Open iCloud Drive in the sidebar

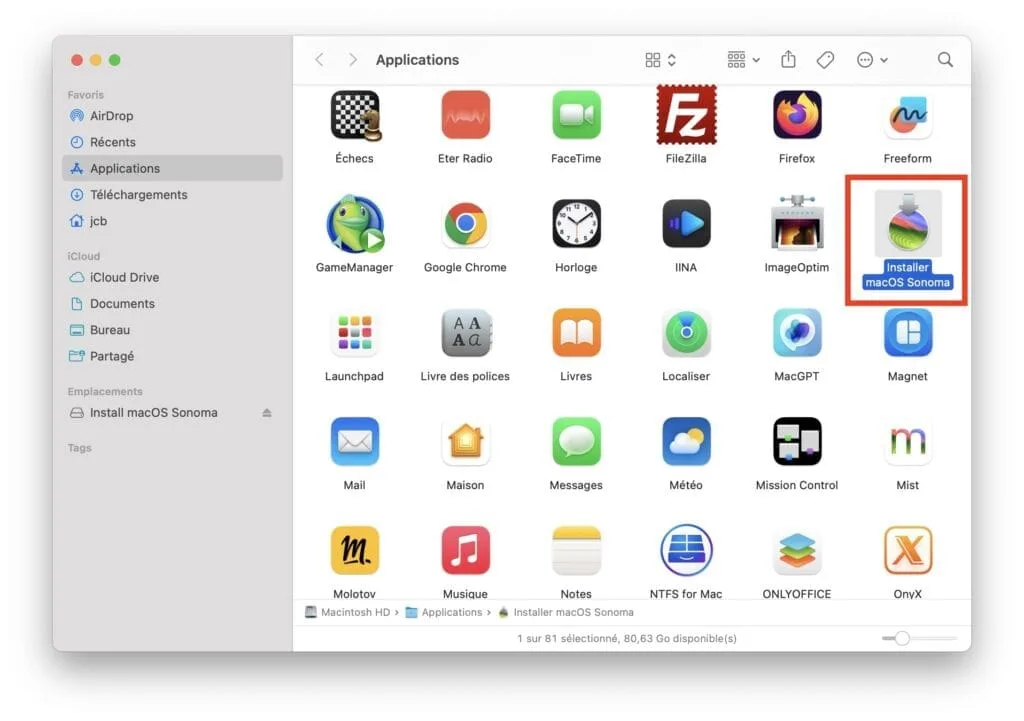click(x=172, y=277)
